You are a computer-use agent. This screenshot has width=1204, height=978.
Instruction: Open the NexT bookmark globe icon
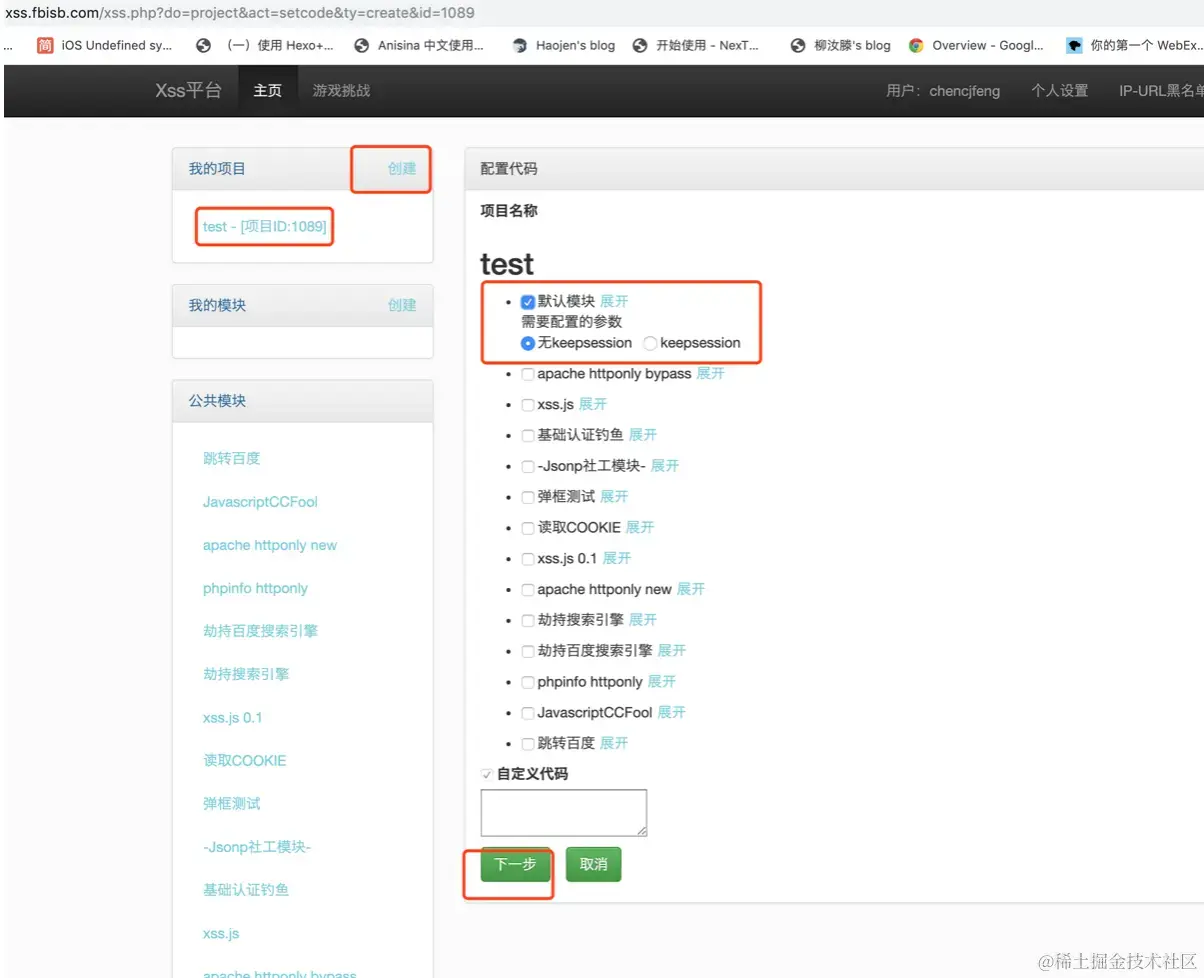(x=640, y=45)
